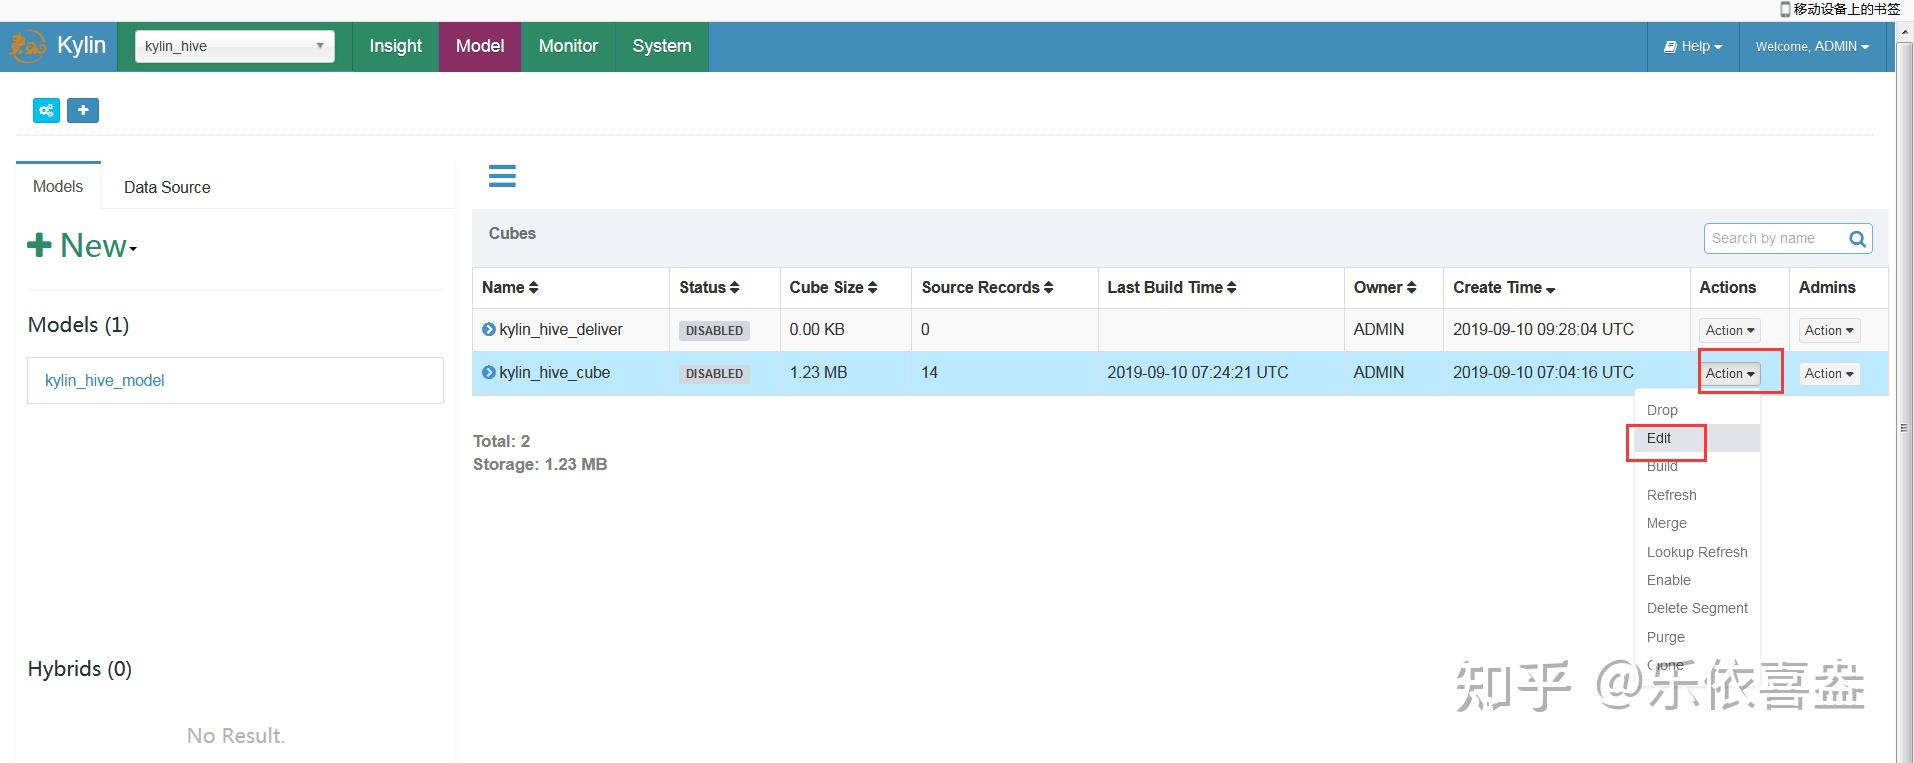Switch to the Monitor tab
The image size is (1914, 763).
point(568,46)
